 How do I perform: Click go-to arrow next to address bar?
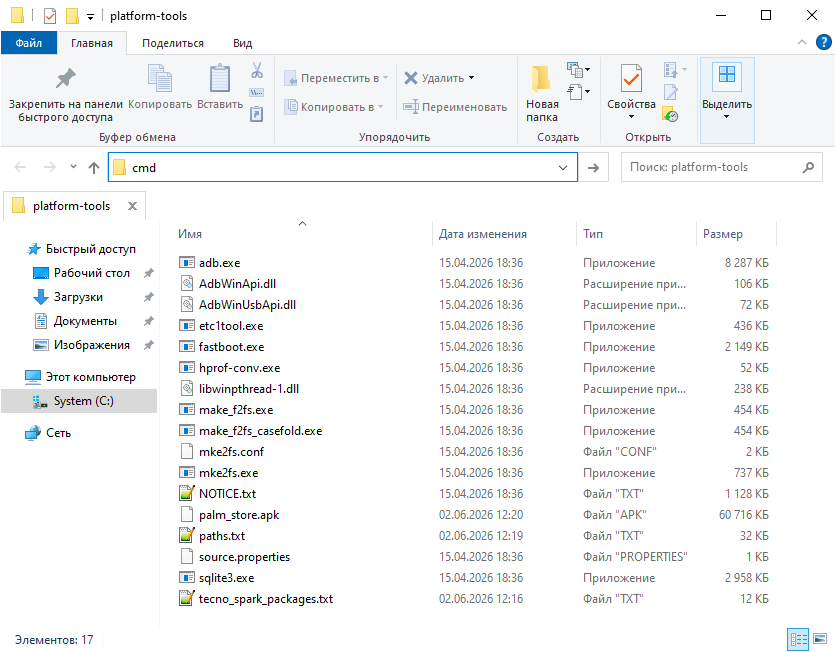click(593, 168)
